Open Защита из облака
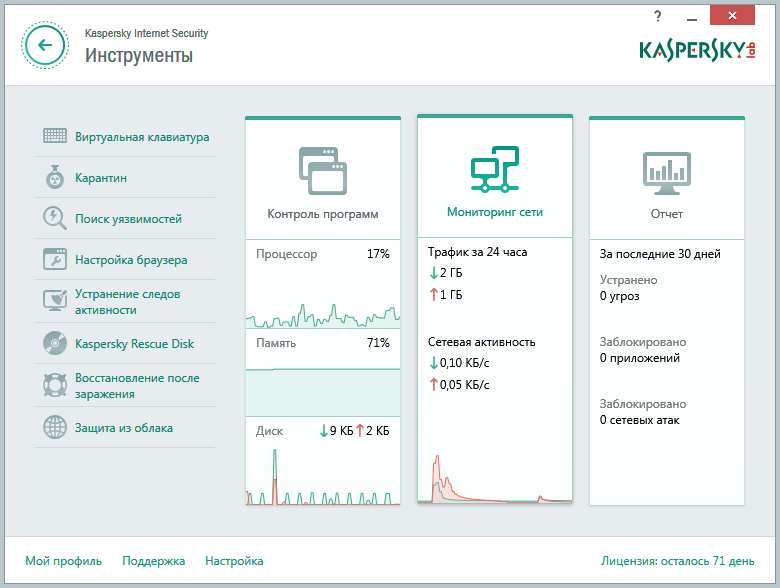Viewport: 780px width, 588px height. 124,428
